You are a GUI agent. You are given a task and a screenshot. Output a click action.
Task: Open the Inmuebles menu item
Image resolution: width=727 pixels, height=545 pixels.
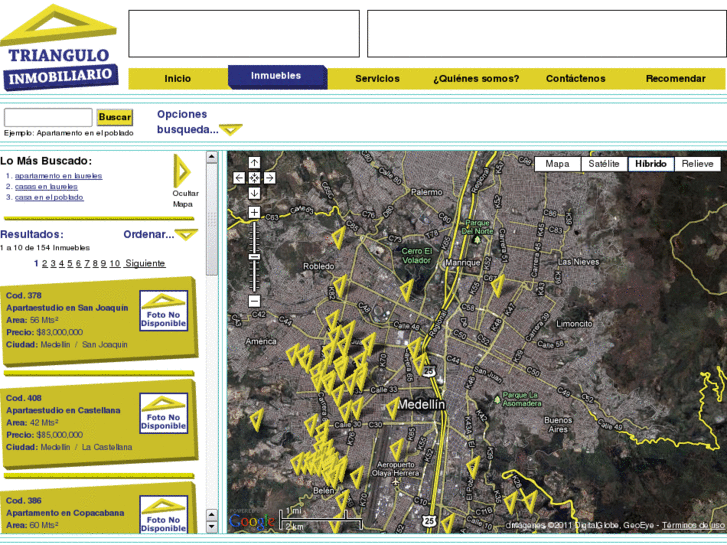277,77
